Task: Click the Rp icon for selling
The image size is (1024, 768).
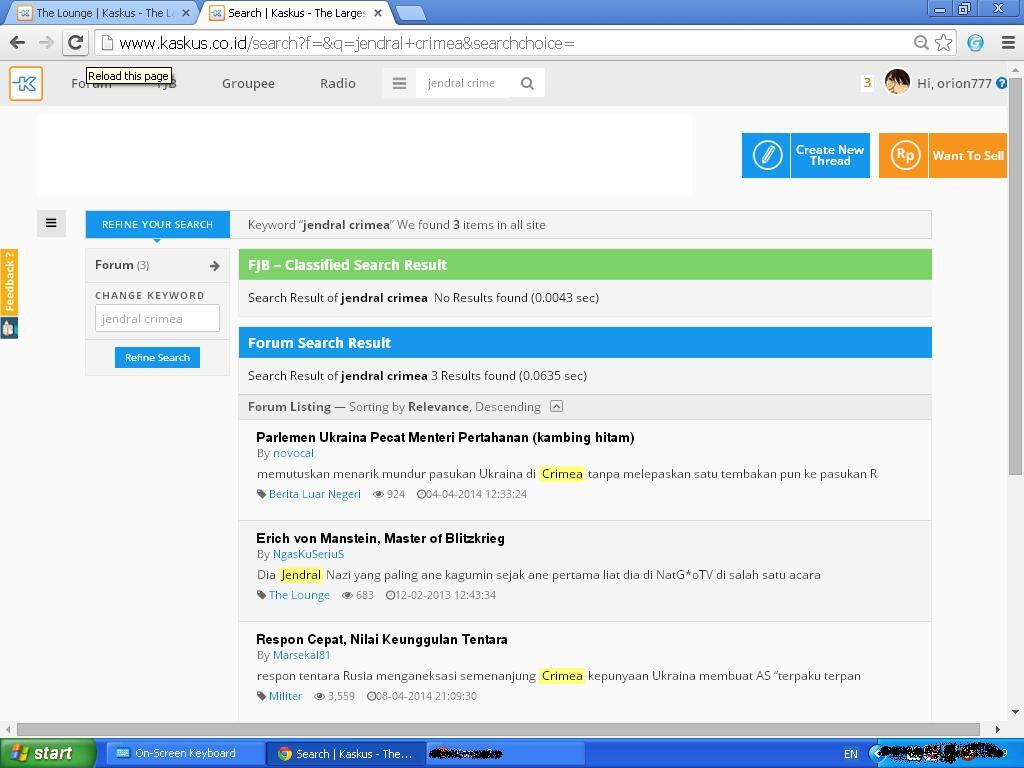Action: [904, 155]
